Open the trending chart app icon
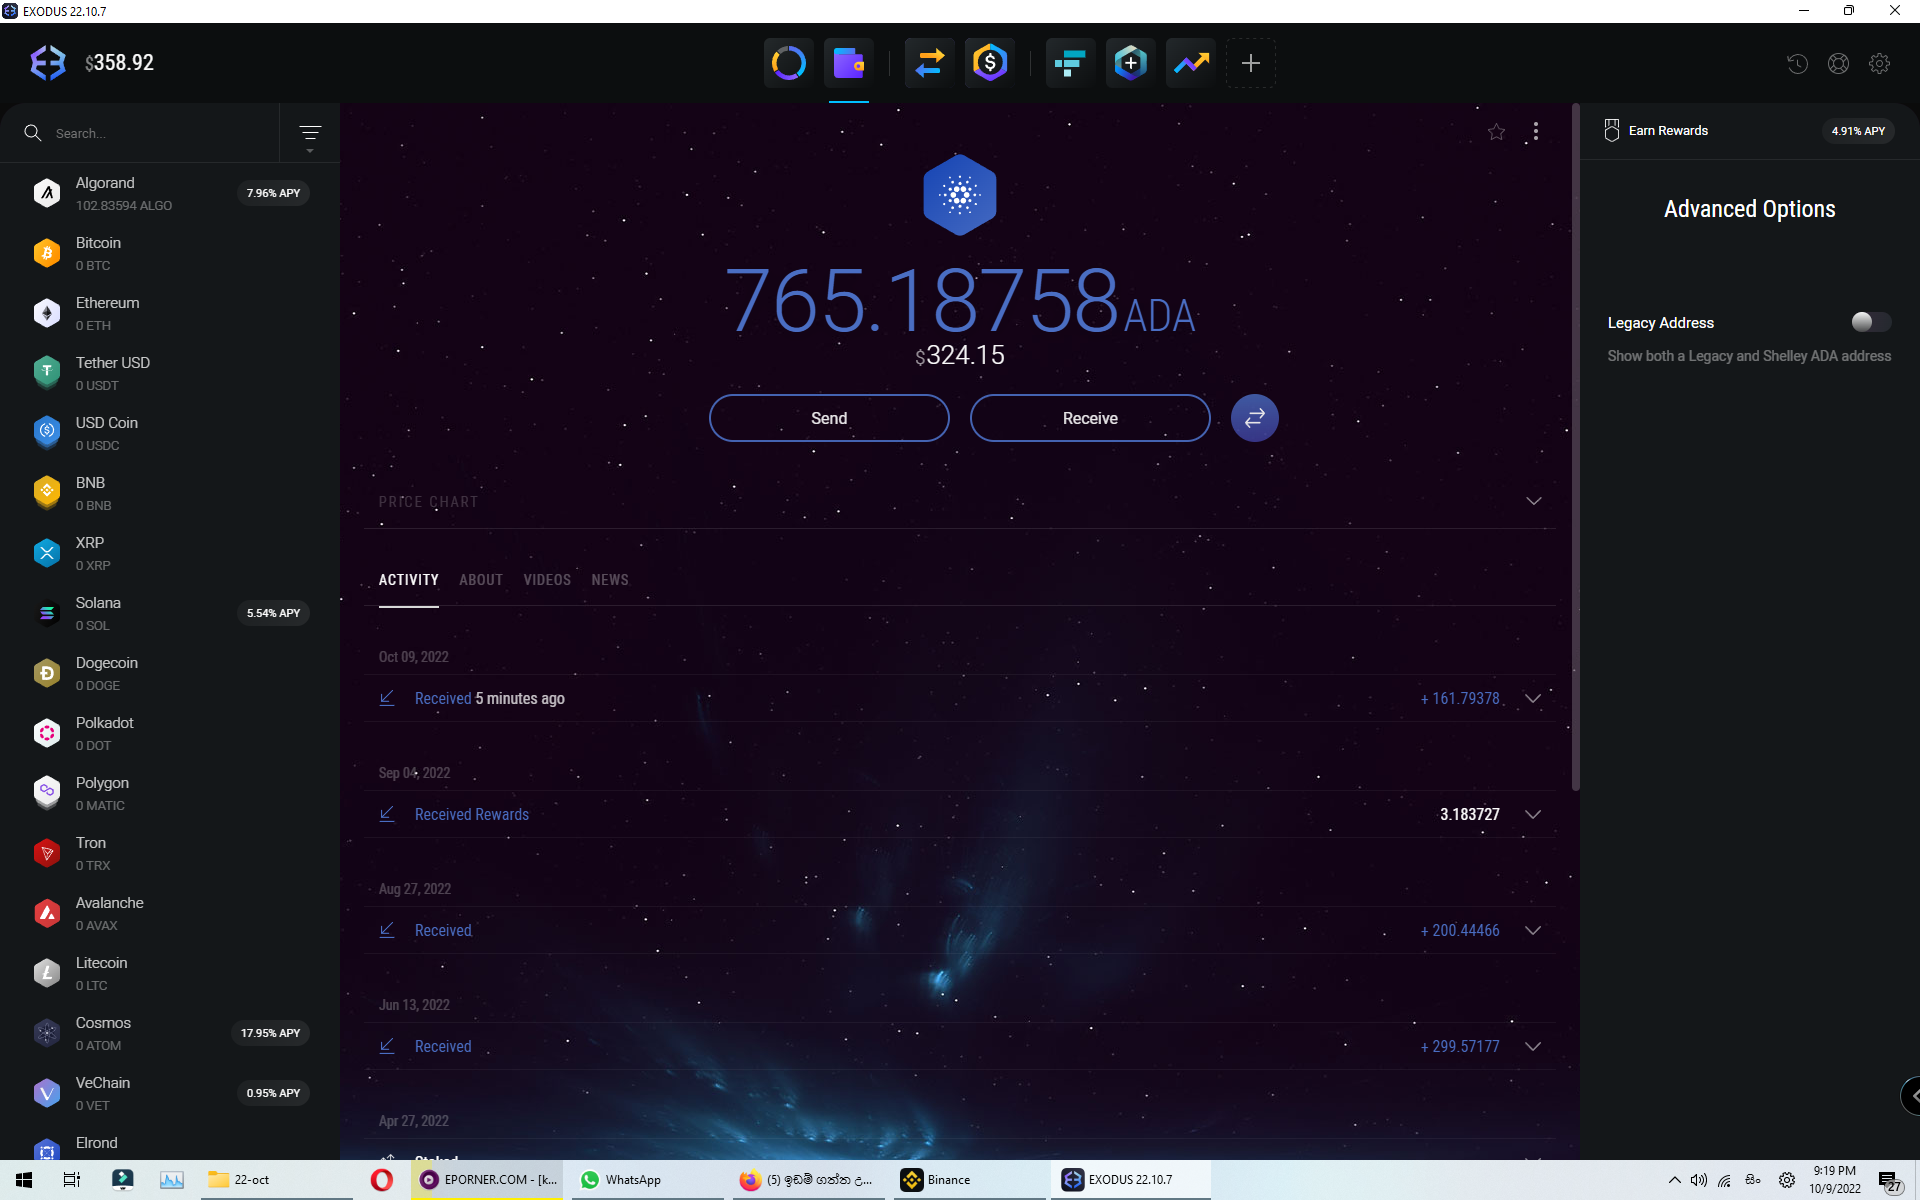1920x1200 pixels. [x=1191, y=63]
